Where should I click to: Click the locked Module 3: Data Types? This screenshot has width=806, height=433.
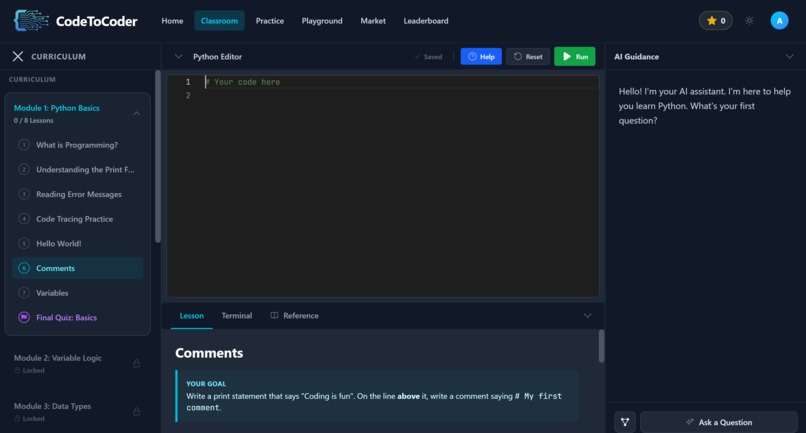click(x=77, y=411)
